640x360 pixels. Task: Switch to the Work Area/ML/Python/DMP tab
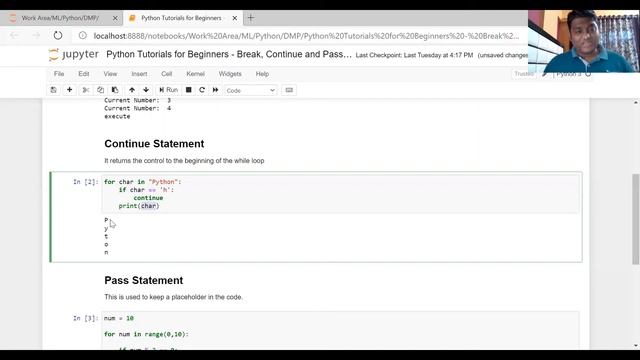[x=60, y=18]
